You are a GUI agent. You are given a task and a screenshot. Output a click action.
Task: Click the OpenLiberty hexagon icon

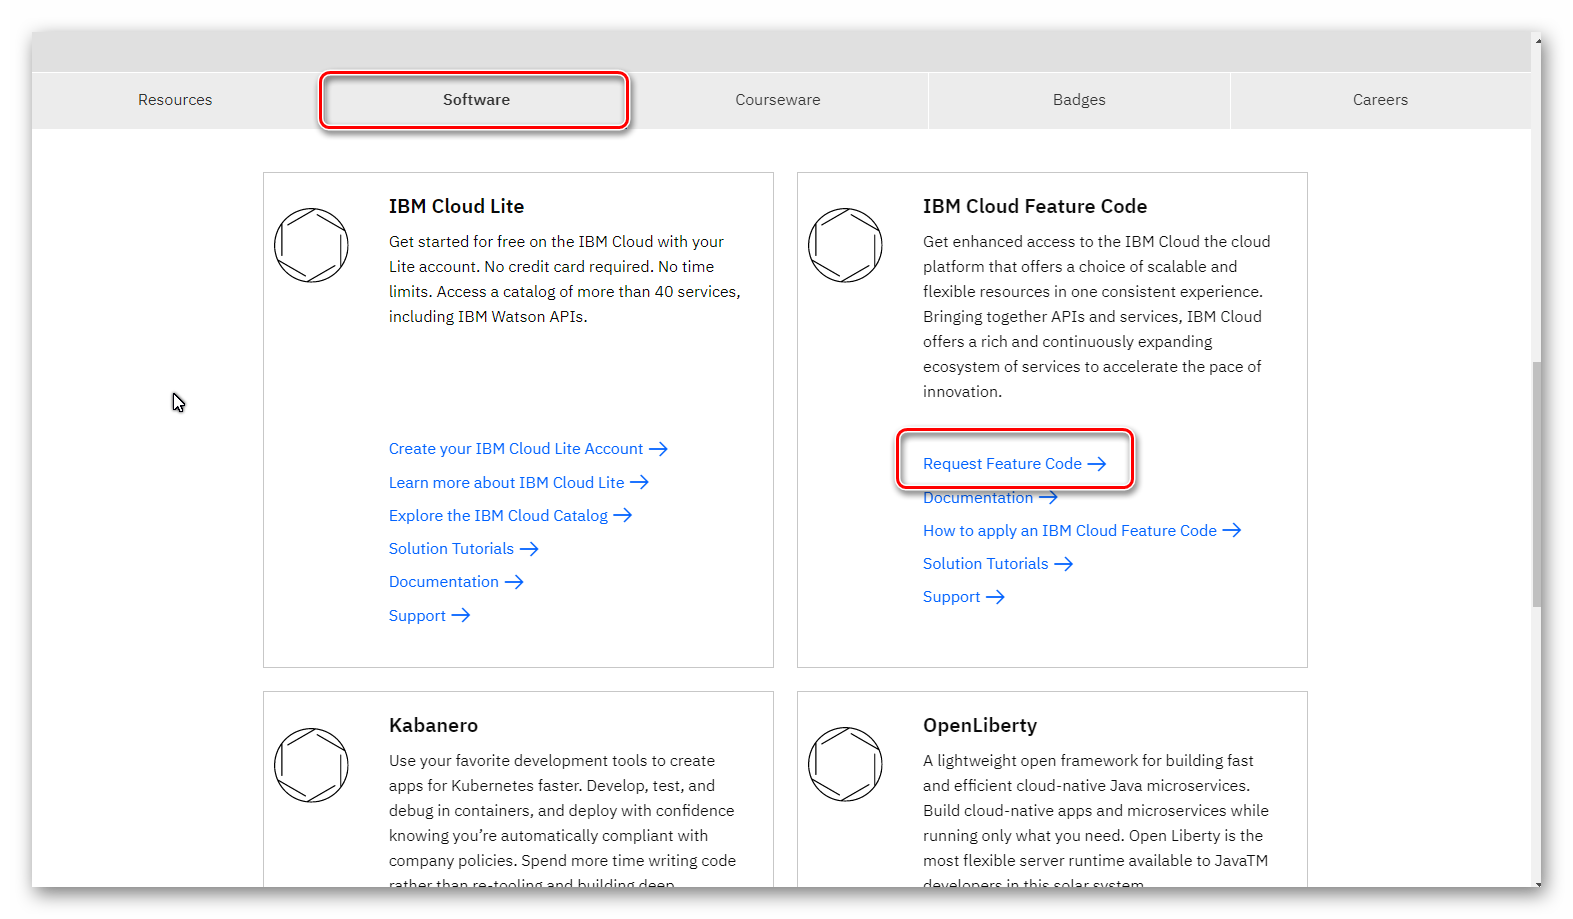(845, 764)
